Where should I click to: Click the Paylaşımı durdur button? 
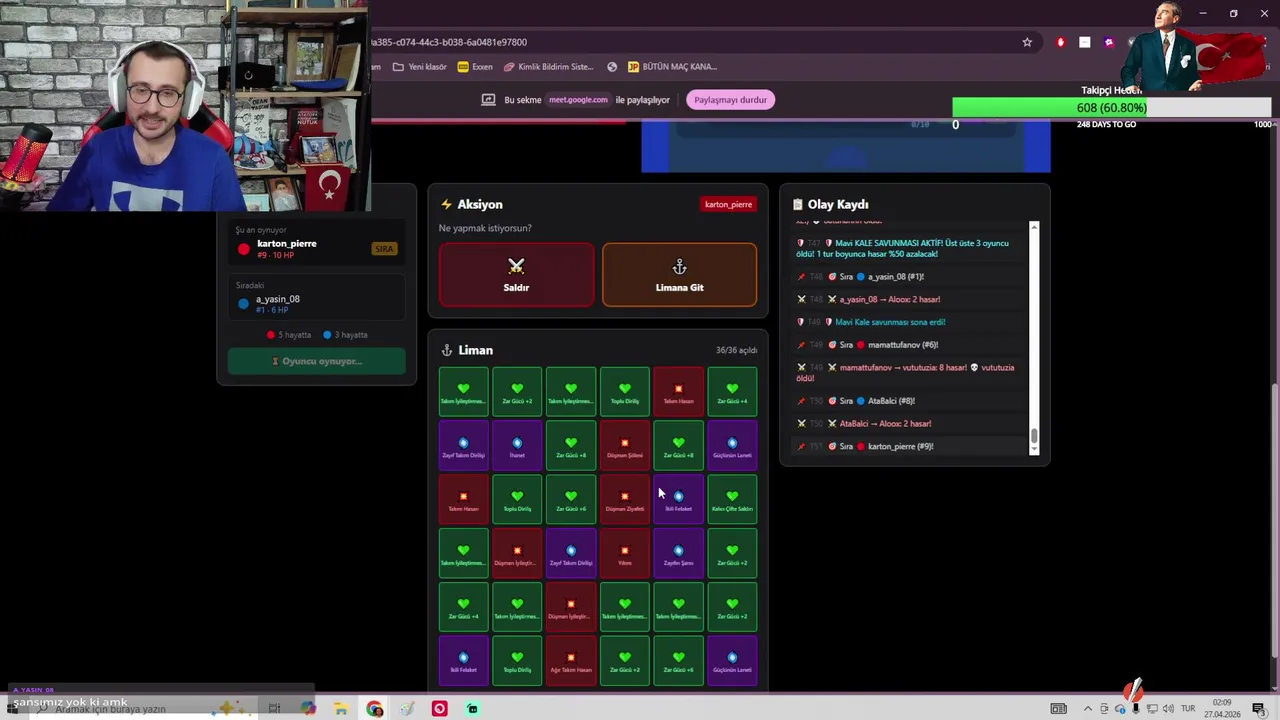(x=730, y=99)
